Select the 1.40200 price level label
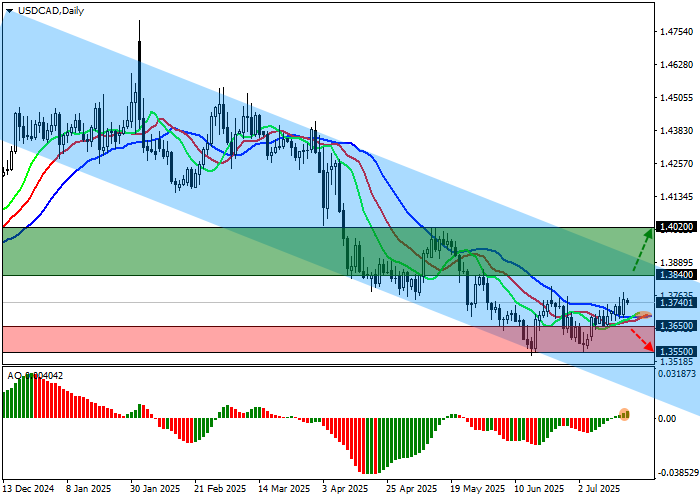 point(677,227)
